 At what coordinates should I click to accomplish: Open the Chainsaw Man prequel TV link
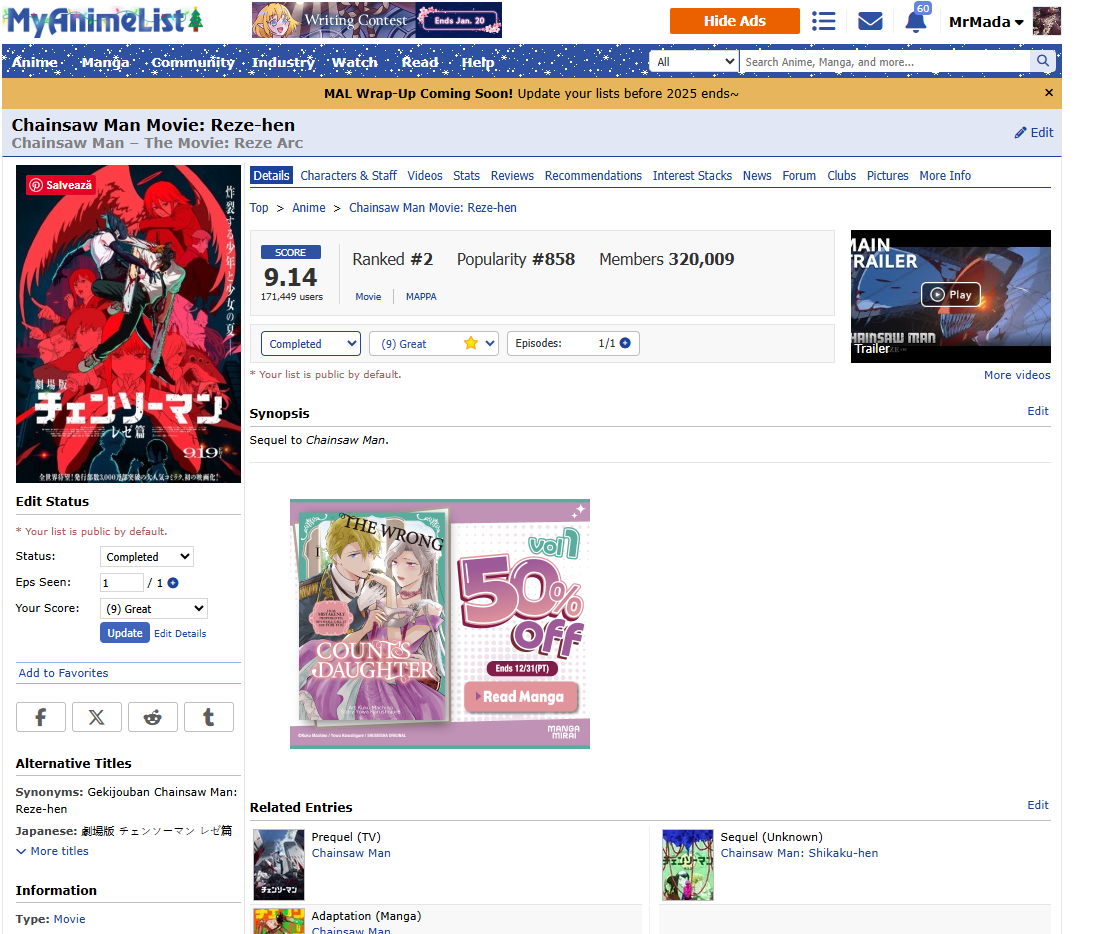[x=351, y=853]
